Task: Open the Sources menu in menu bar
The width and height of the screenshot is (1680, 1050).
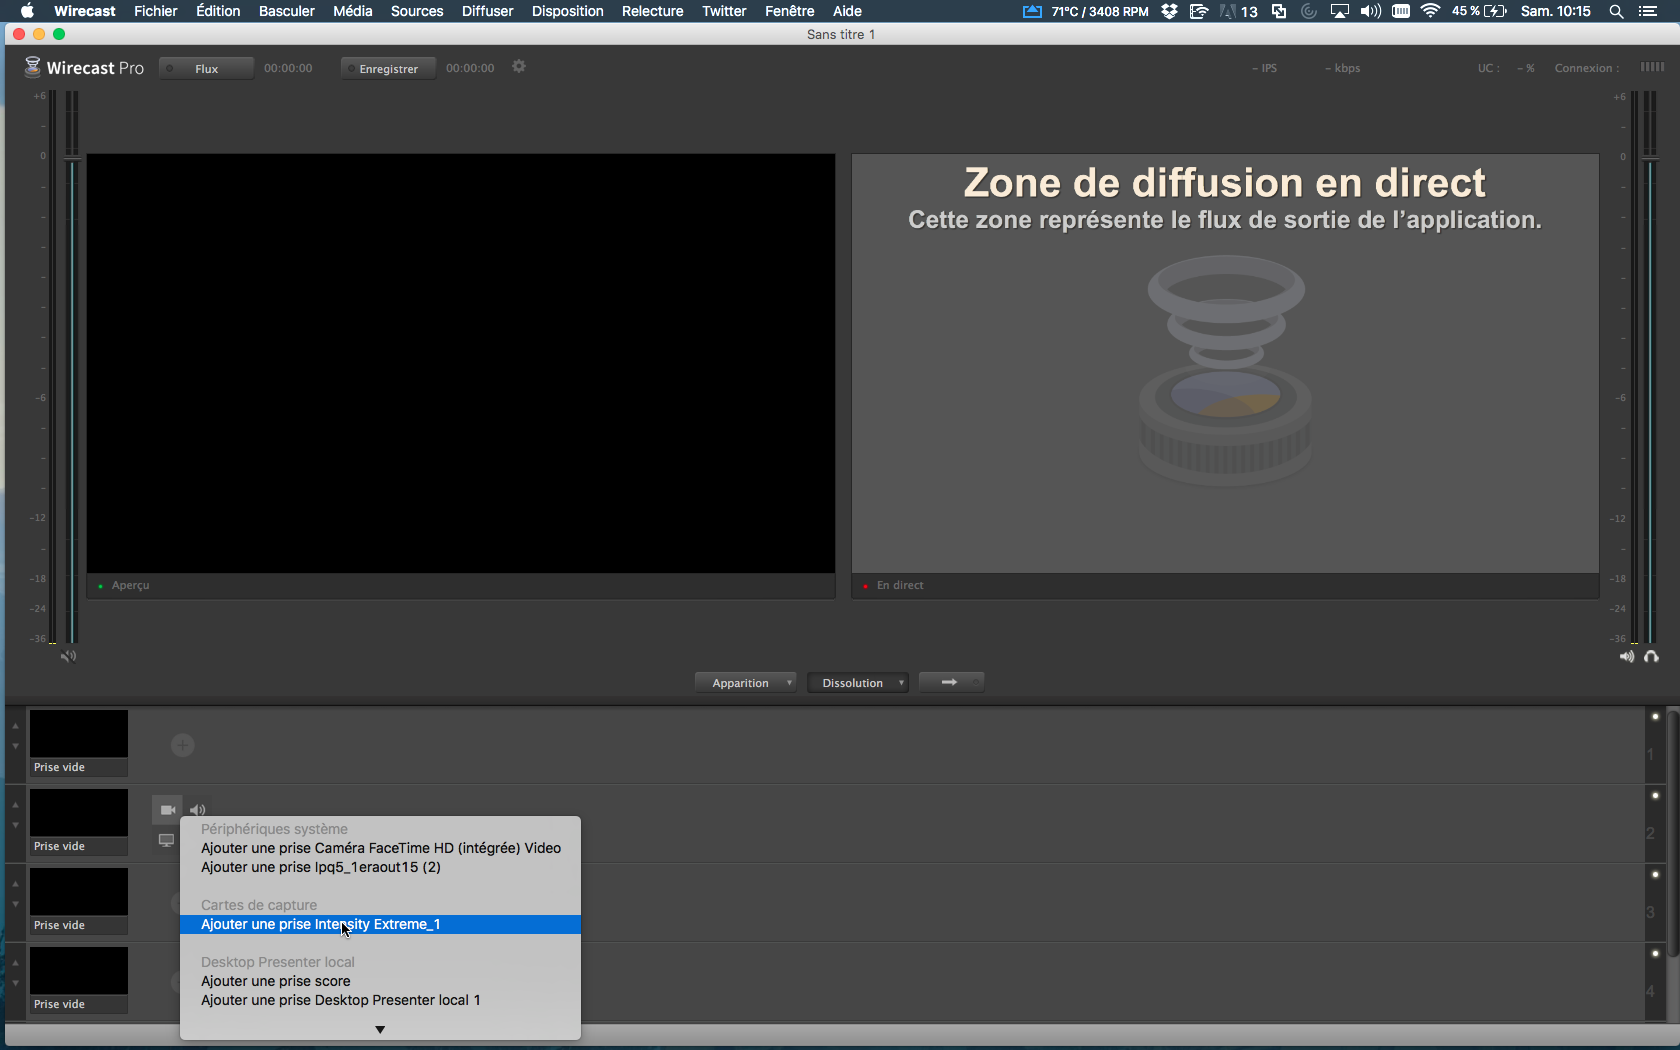Action: [x=416, y=11]
